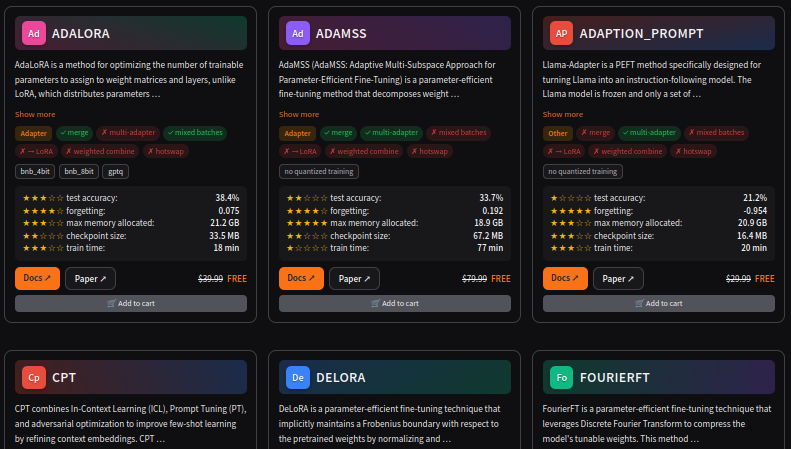The width and height of the screenshot is (791, 449).
Task: Add ADAMSS to cart
Action: coord(394,303)
